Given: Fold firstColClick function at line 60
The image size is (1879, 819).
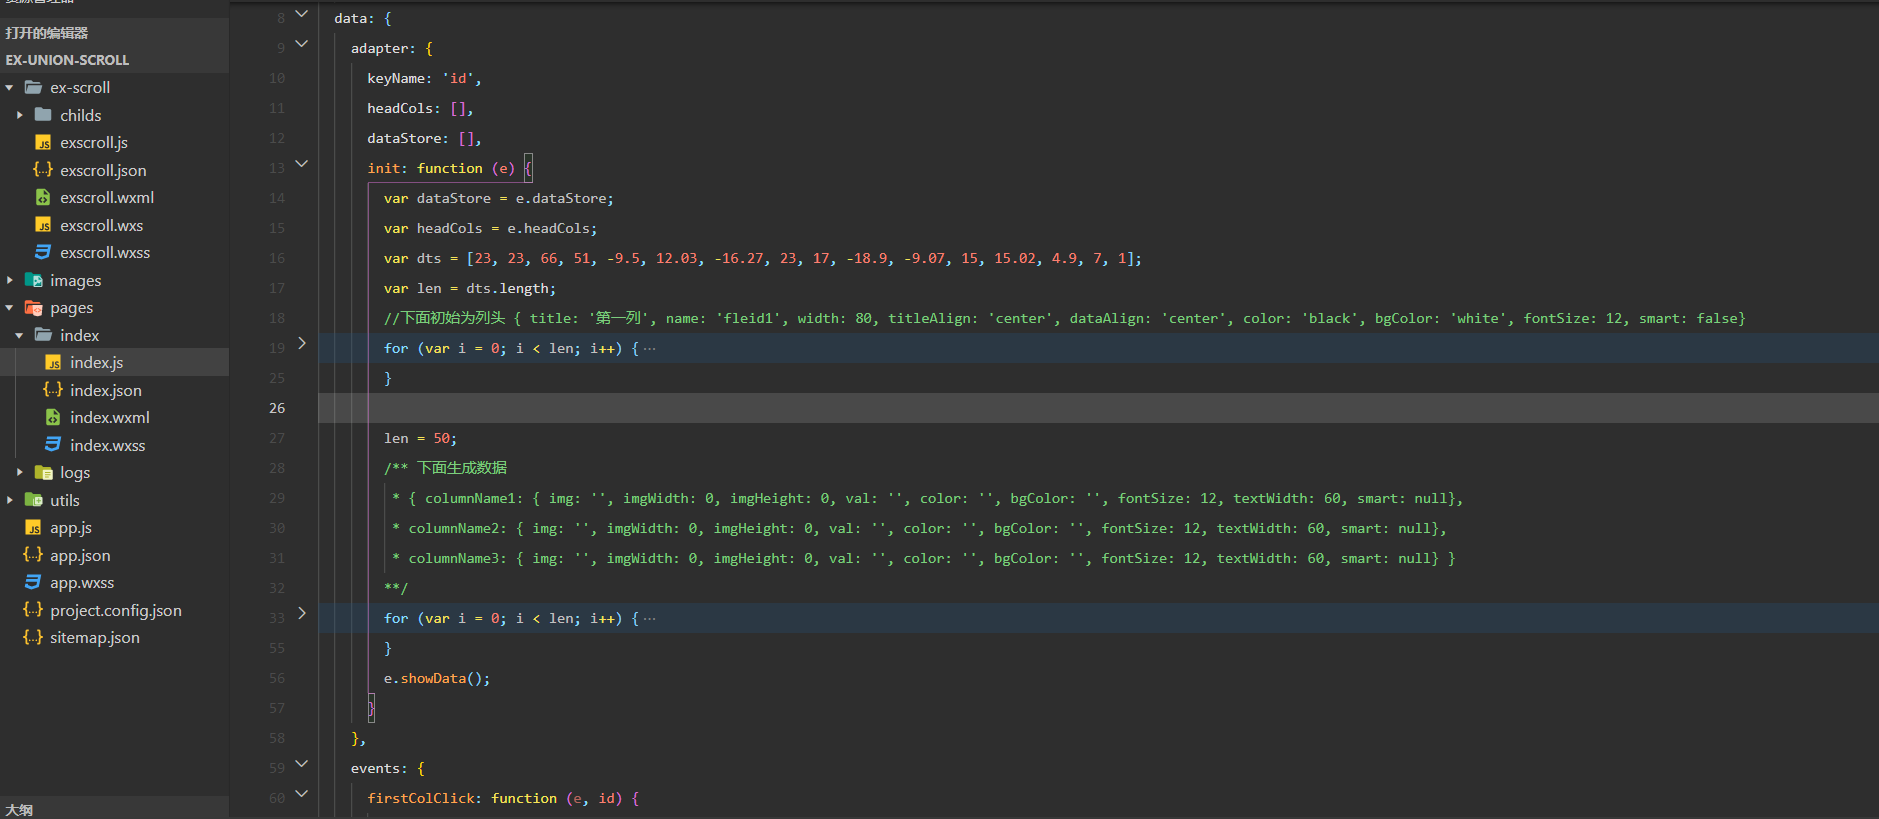Looking at the screenshot, I should click(x=302, y=794).
